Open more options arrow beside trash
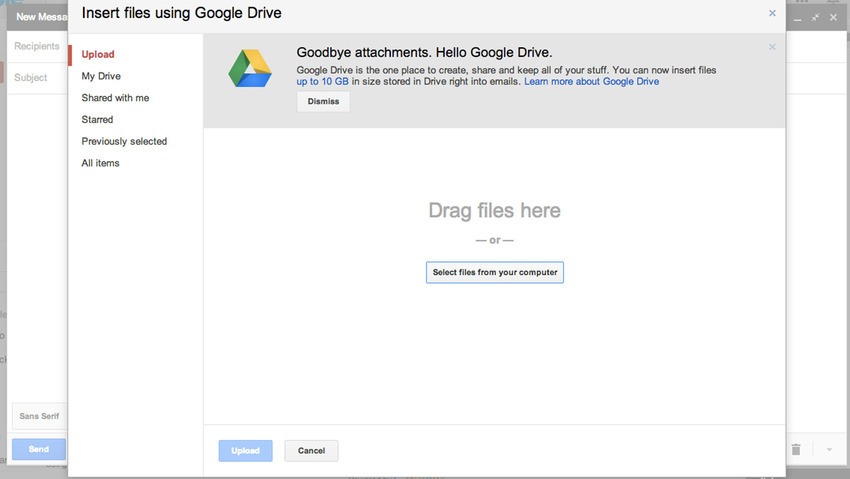850x479 pixels. 829,450
